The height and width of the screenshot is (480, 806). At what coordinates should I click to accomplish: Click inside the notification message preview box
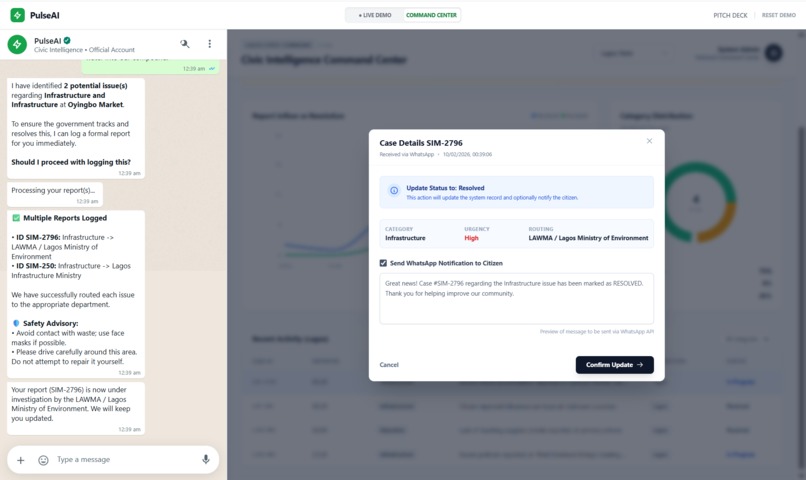click(517, 299)
